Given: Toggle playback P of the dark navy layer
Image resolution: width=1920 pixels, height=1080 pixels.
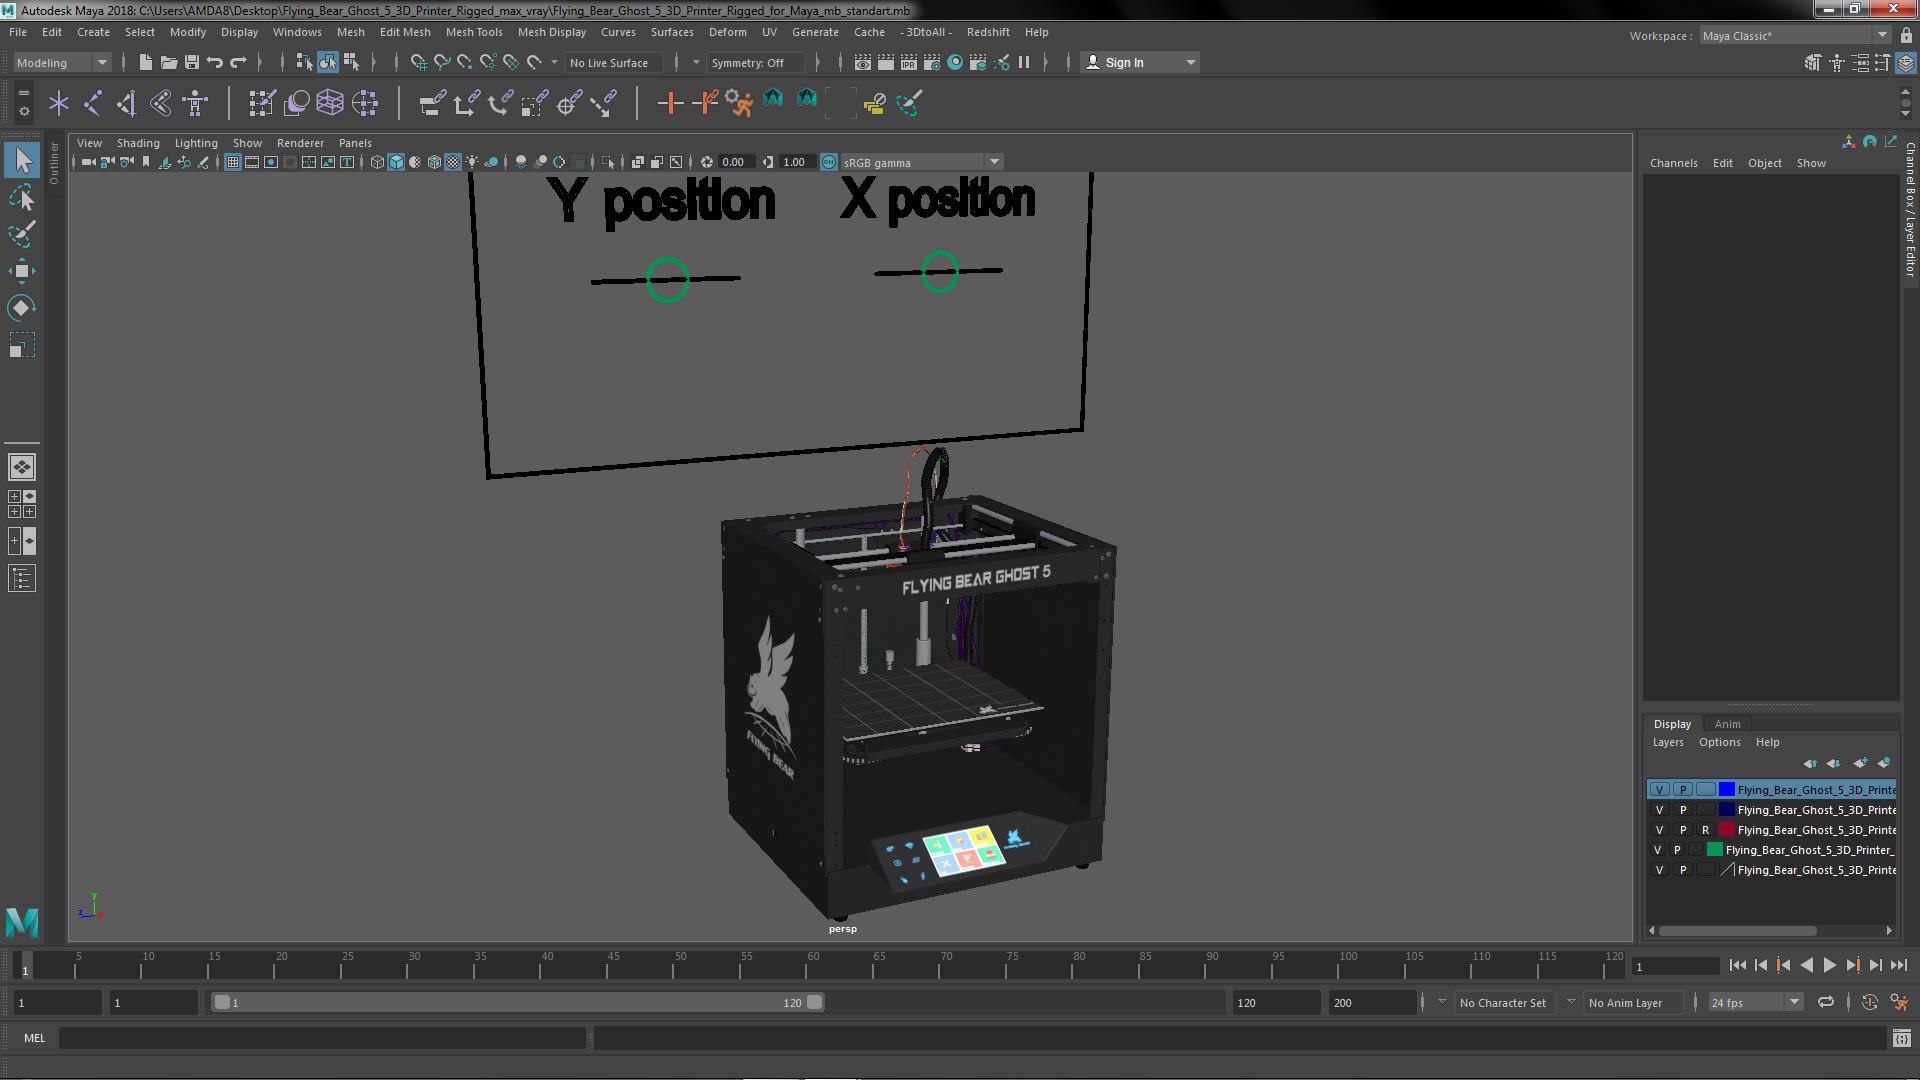Looking at the screenshot, I should tap(1683, 810).
